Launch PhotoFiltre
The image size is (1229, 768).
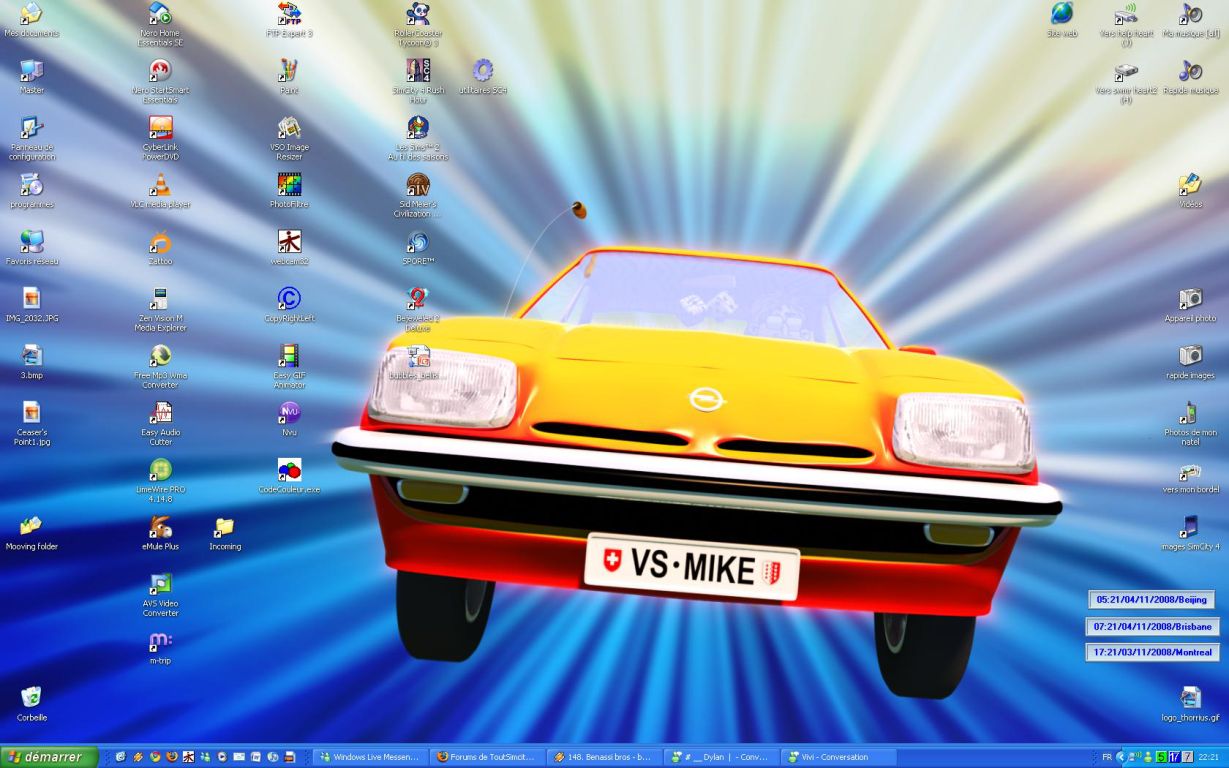tap(289, 185)
